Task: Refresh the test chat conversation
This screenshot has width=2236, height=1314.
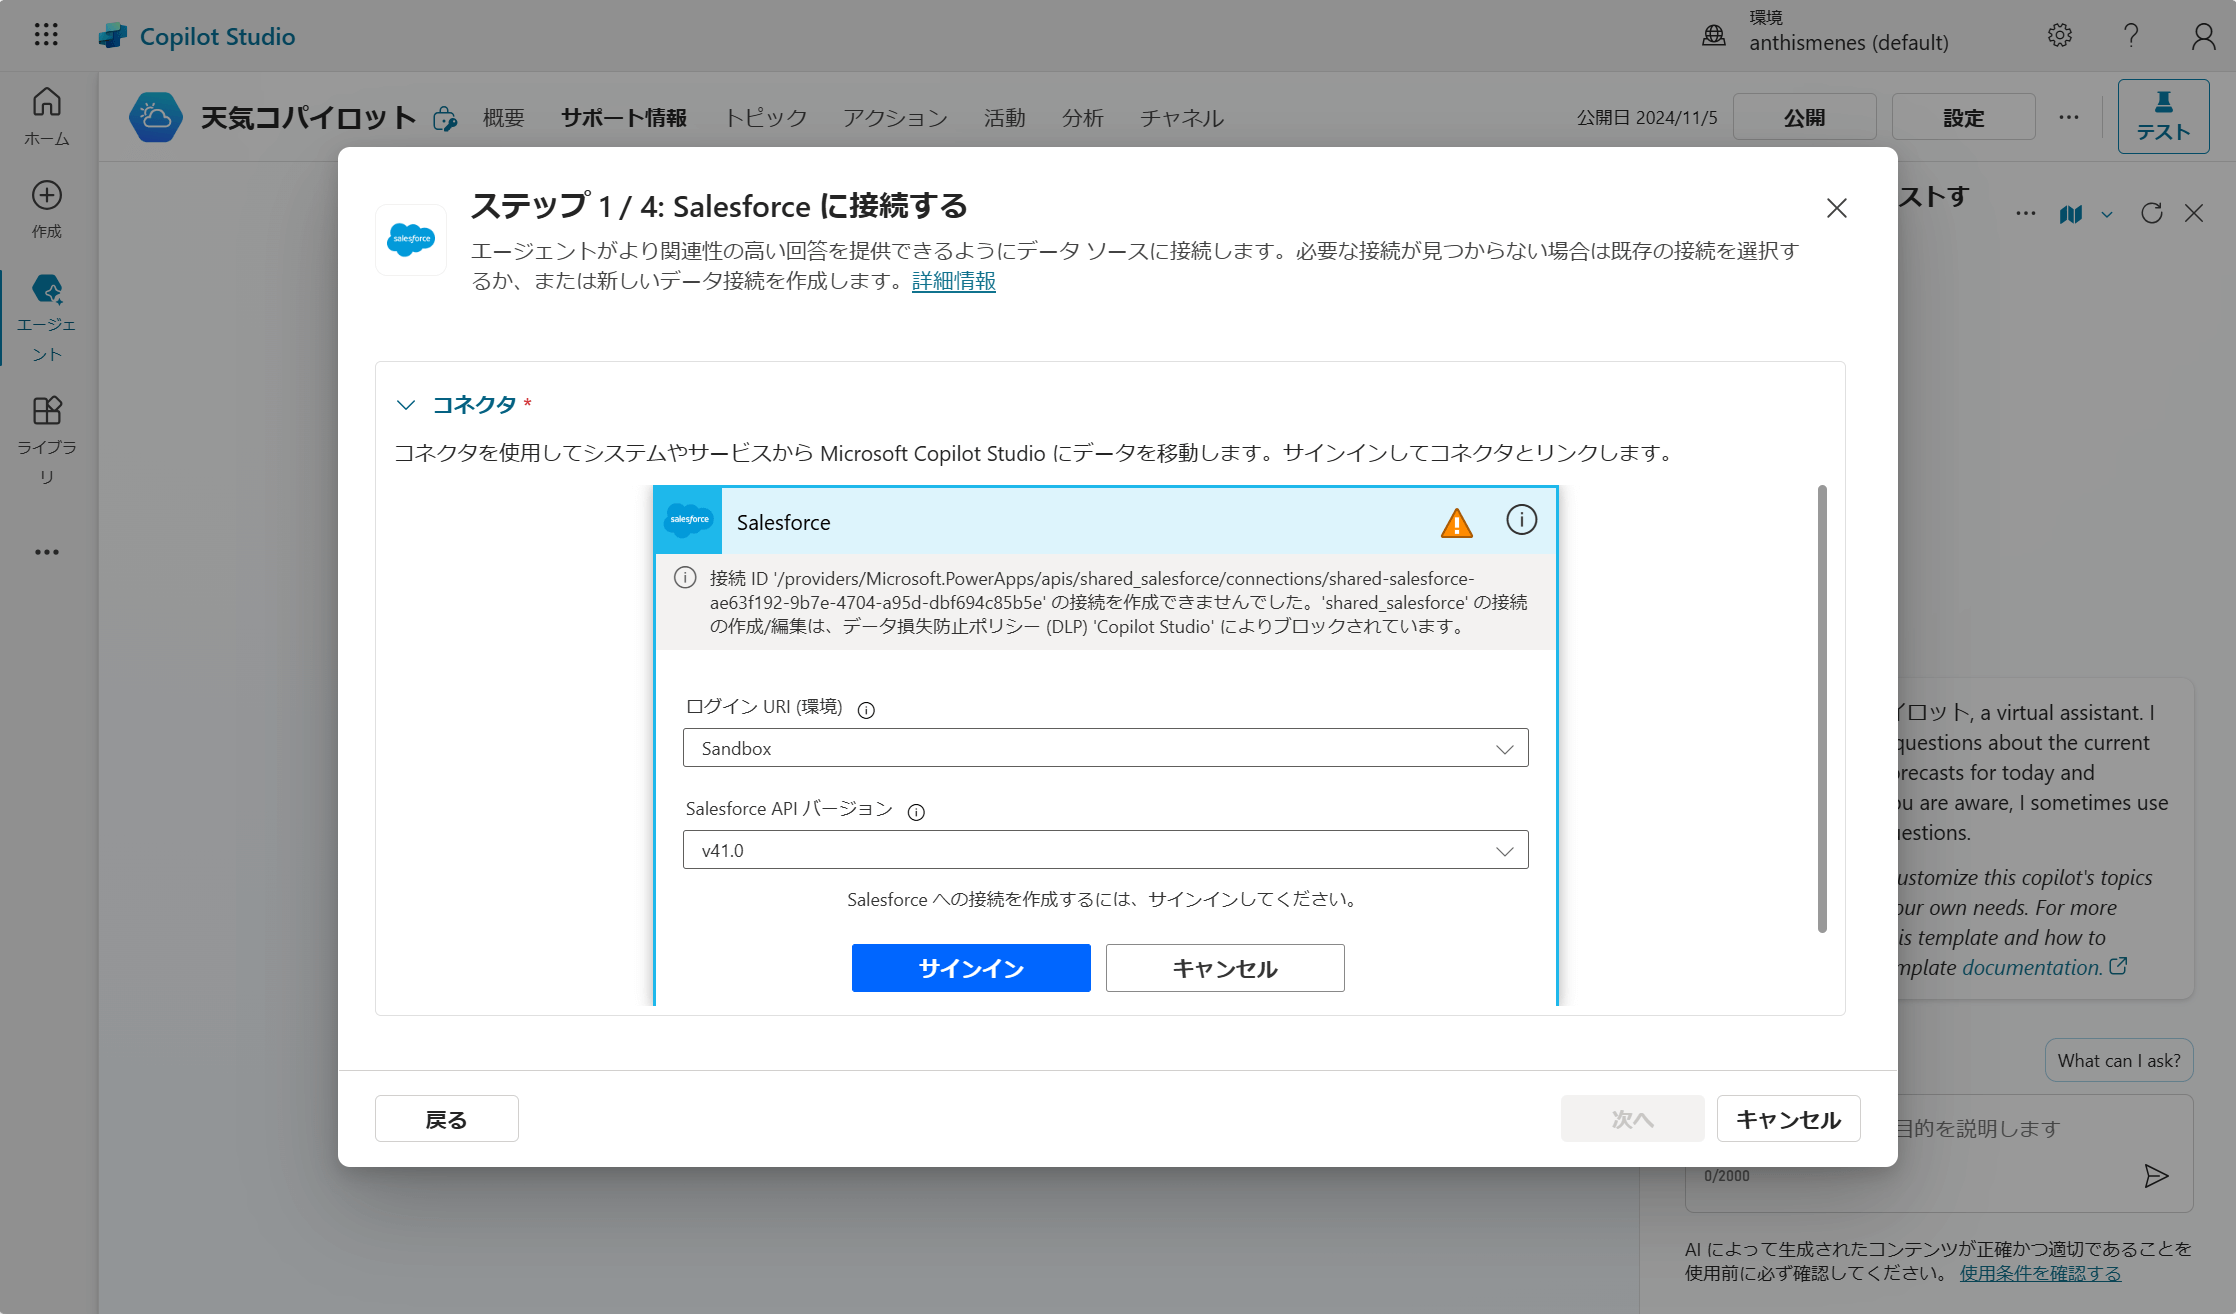Action: pyautogui.click(x=2152, y=213)
